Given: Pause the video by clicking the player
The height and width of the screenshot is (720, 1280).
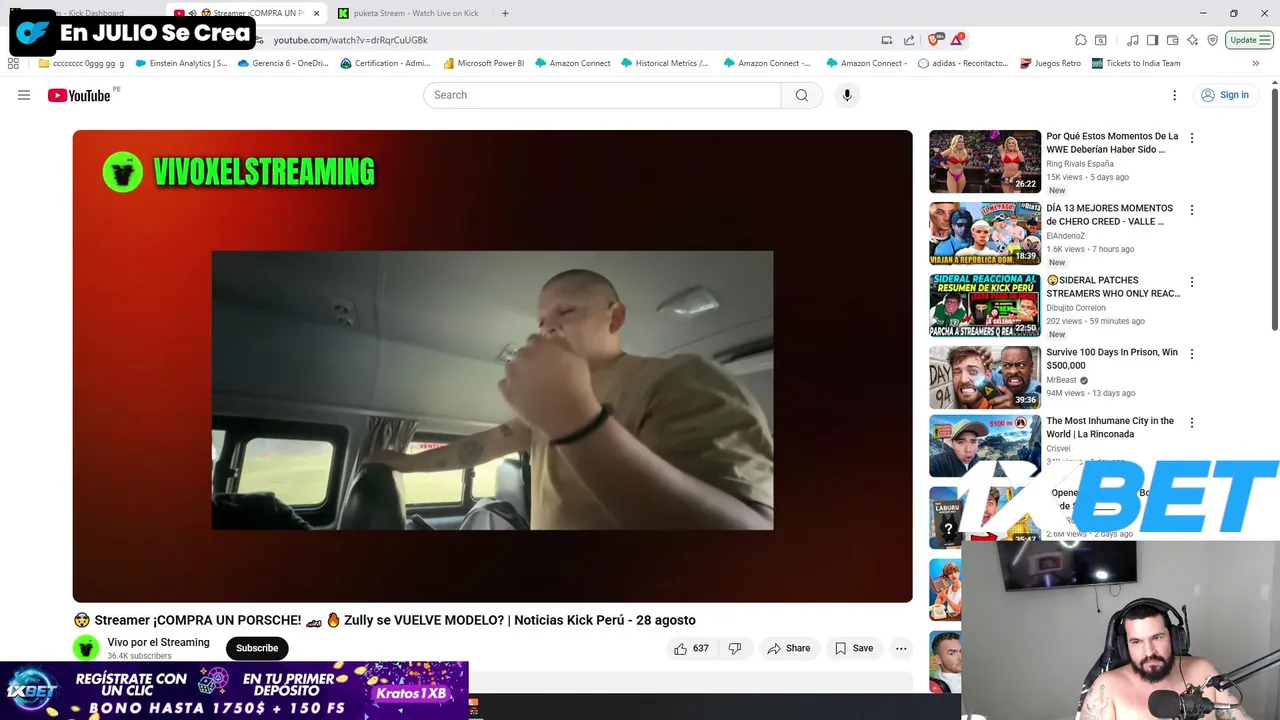Looking at the screenshot, I should [492, 366].
